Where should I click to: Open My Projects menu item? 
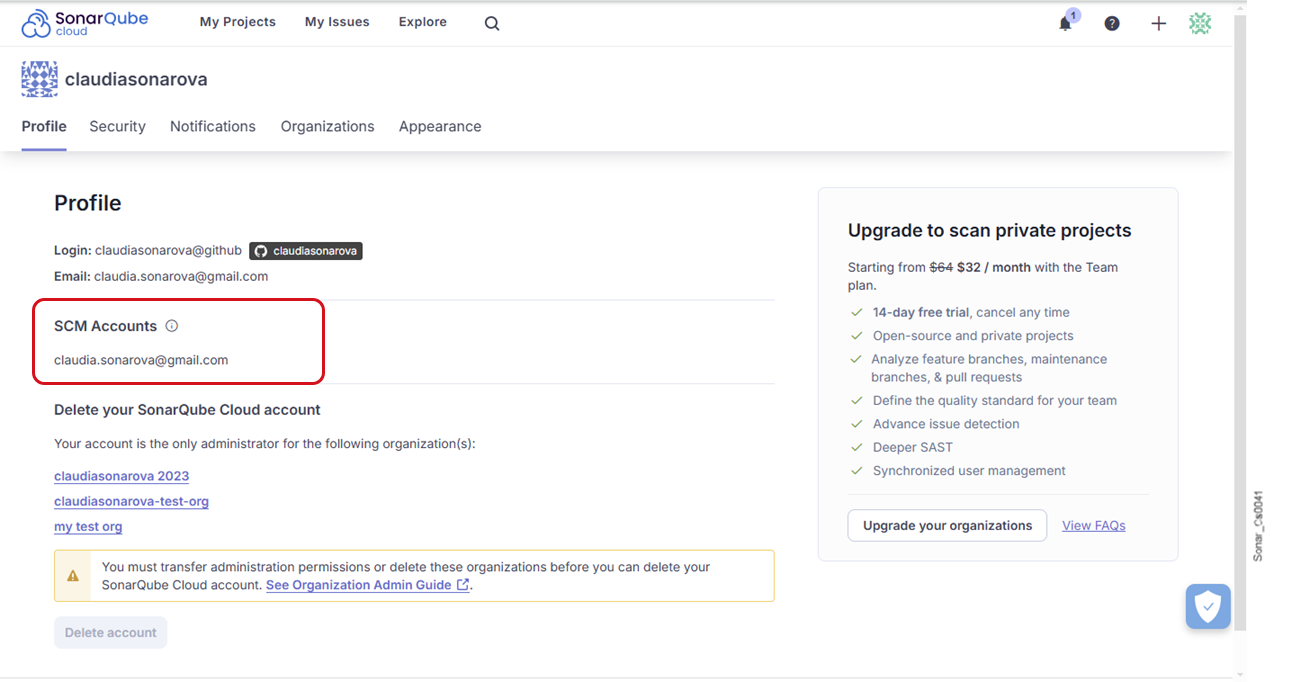click(237, 22)
